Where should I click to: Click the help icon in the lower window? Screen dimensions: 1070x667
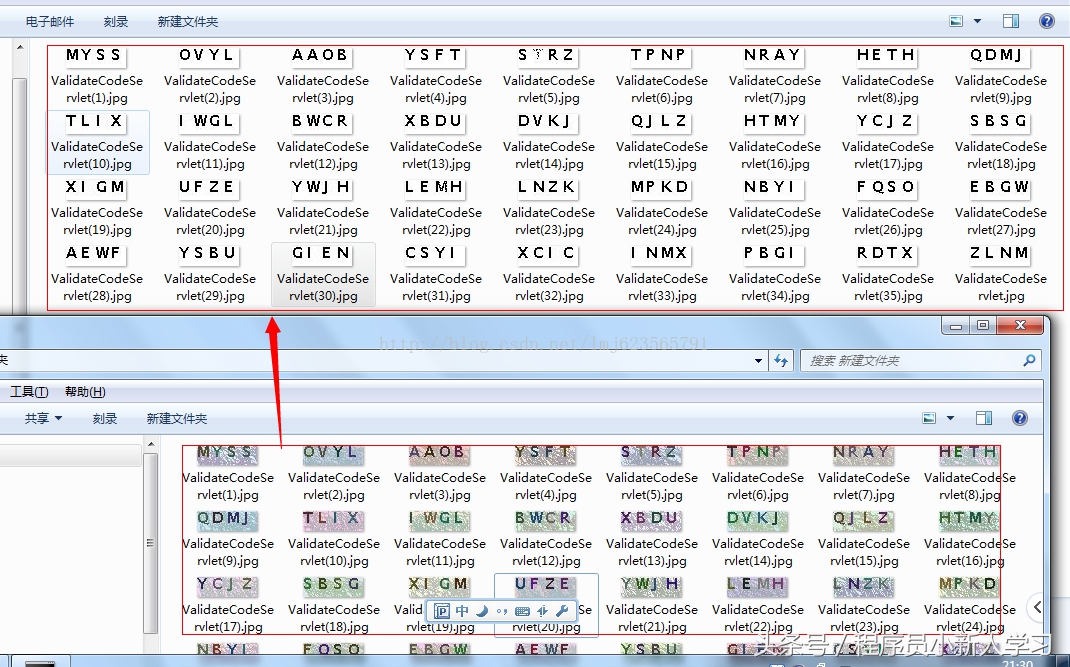point(1020,418)
